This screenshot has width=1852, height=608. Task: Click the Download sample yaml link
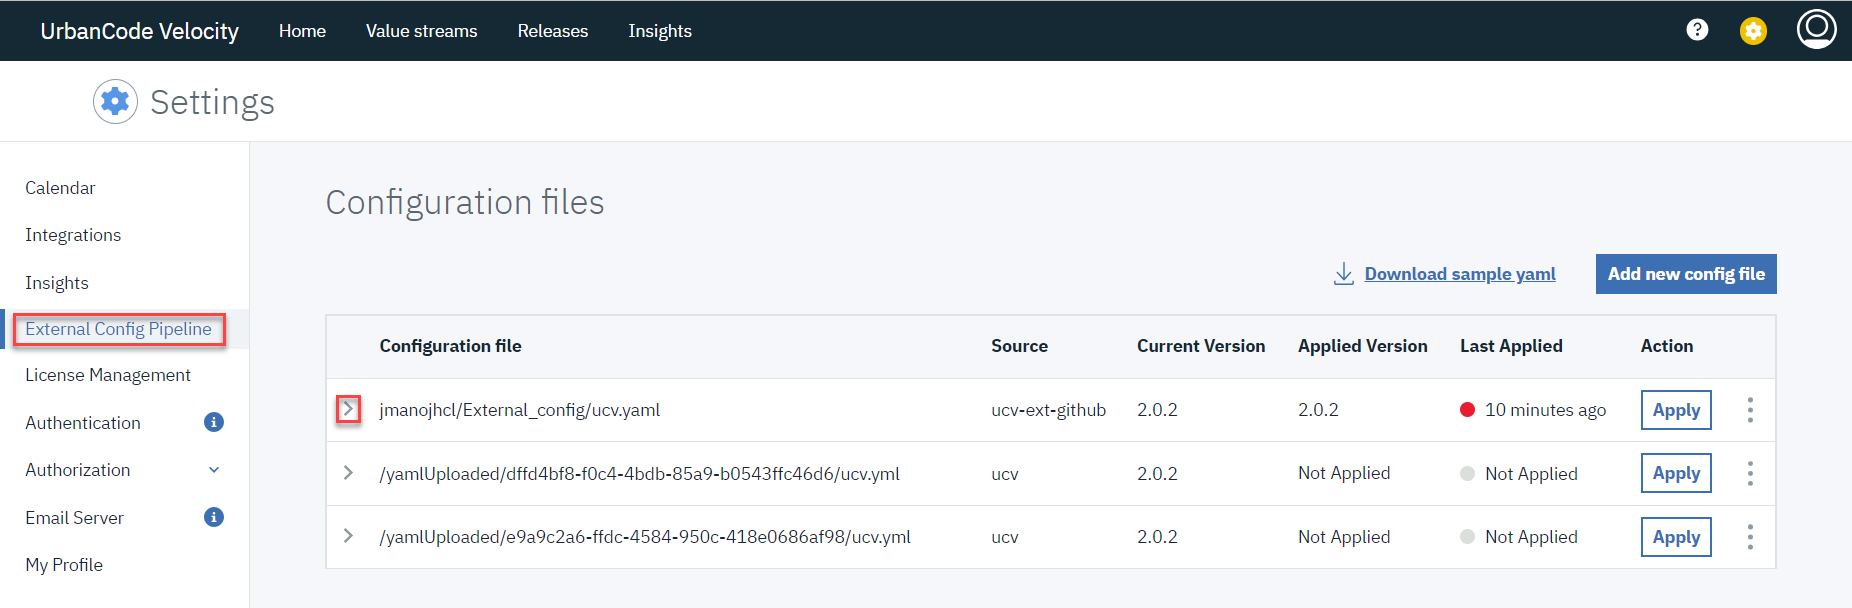[x=1459, y=274]
